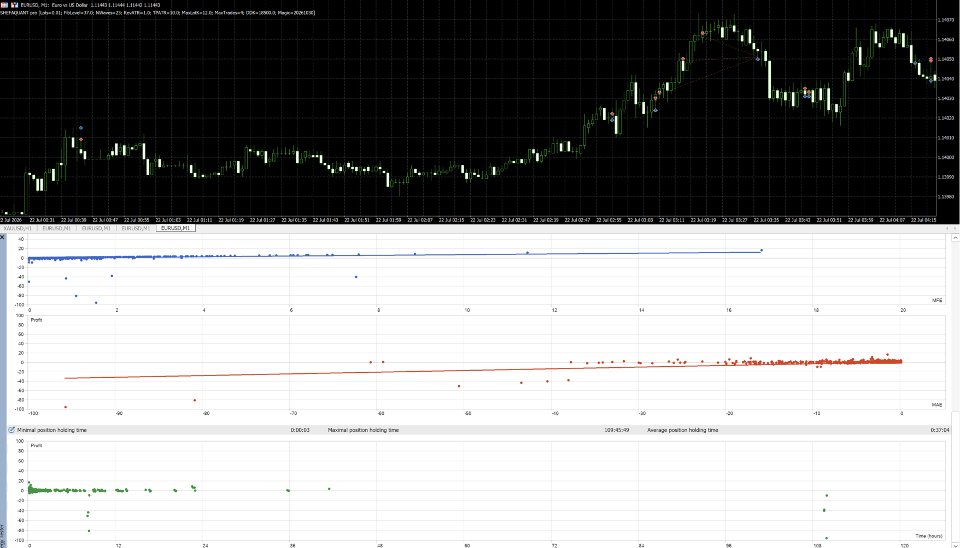
Task: Click the MFE axis label
Action: pyautogui.click(x=937, y=300)
